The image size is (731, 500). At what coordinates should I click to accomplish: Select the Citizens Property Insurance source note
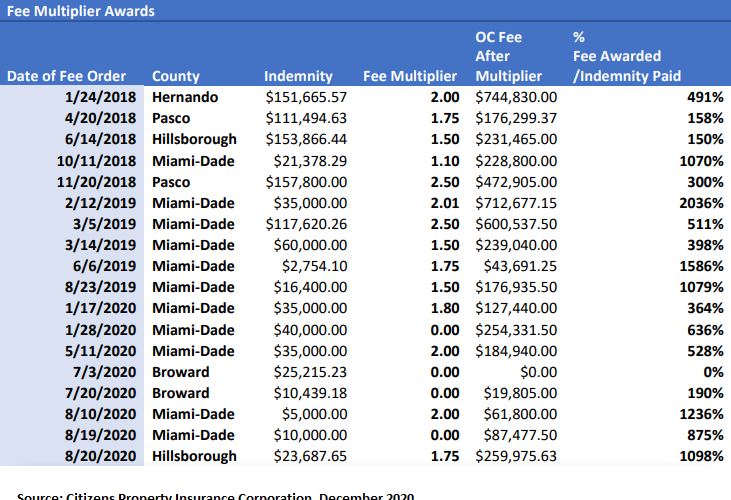[x=215, y=495]
